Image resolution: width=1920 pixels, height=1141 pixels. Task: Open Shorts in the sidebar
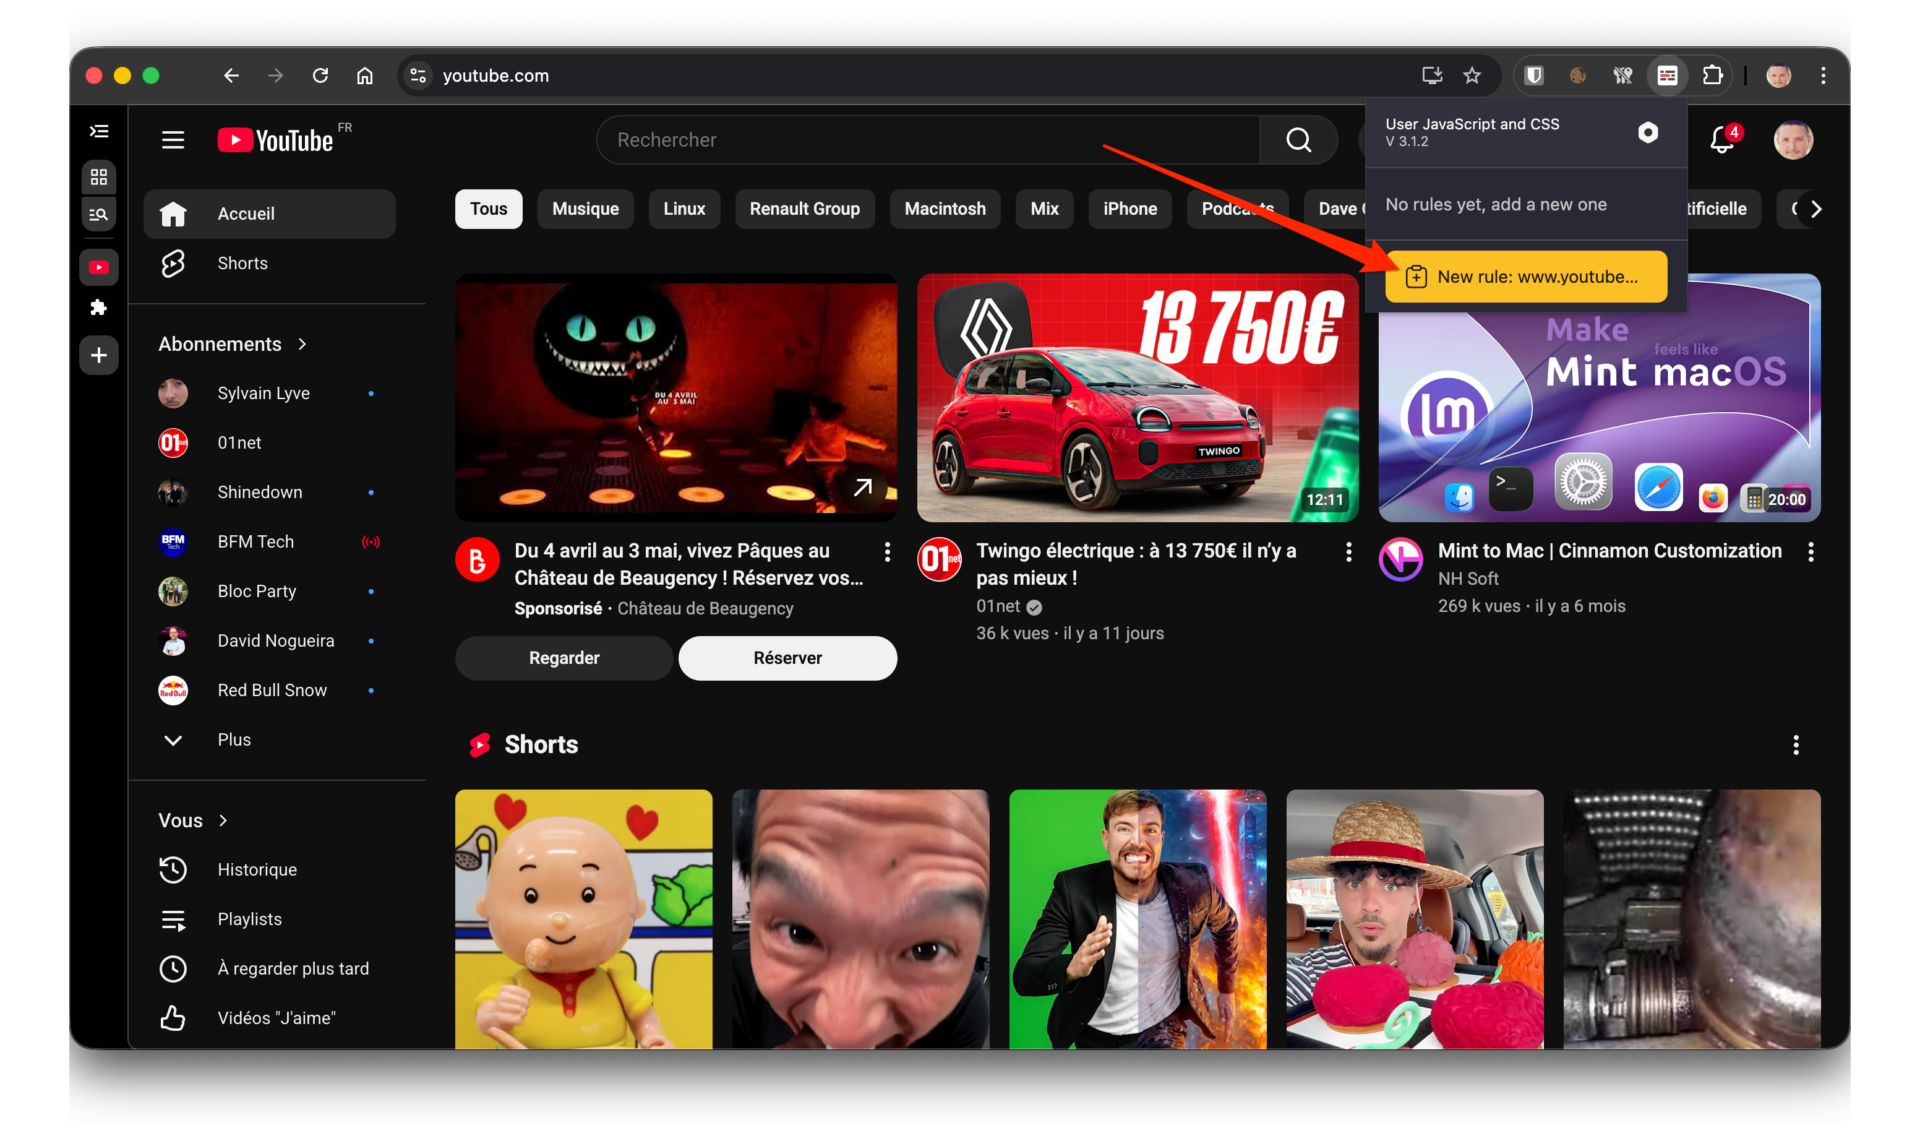click(270, 264)
